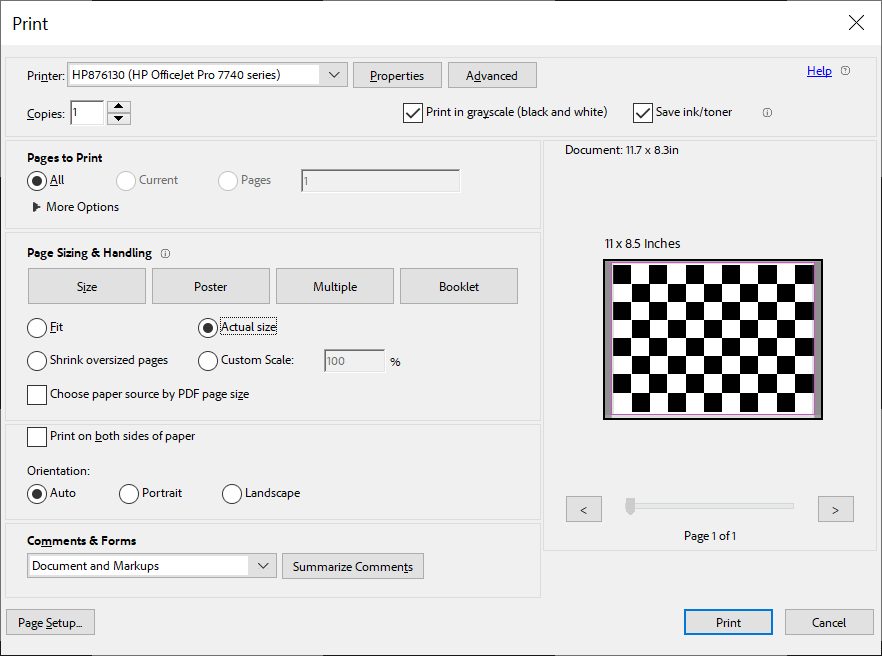Choose Landscape orientation
The height and width of the screenshot is (656, 882).
click(x=232, y=494)
